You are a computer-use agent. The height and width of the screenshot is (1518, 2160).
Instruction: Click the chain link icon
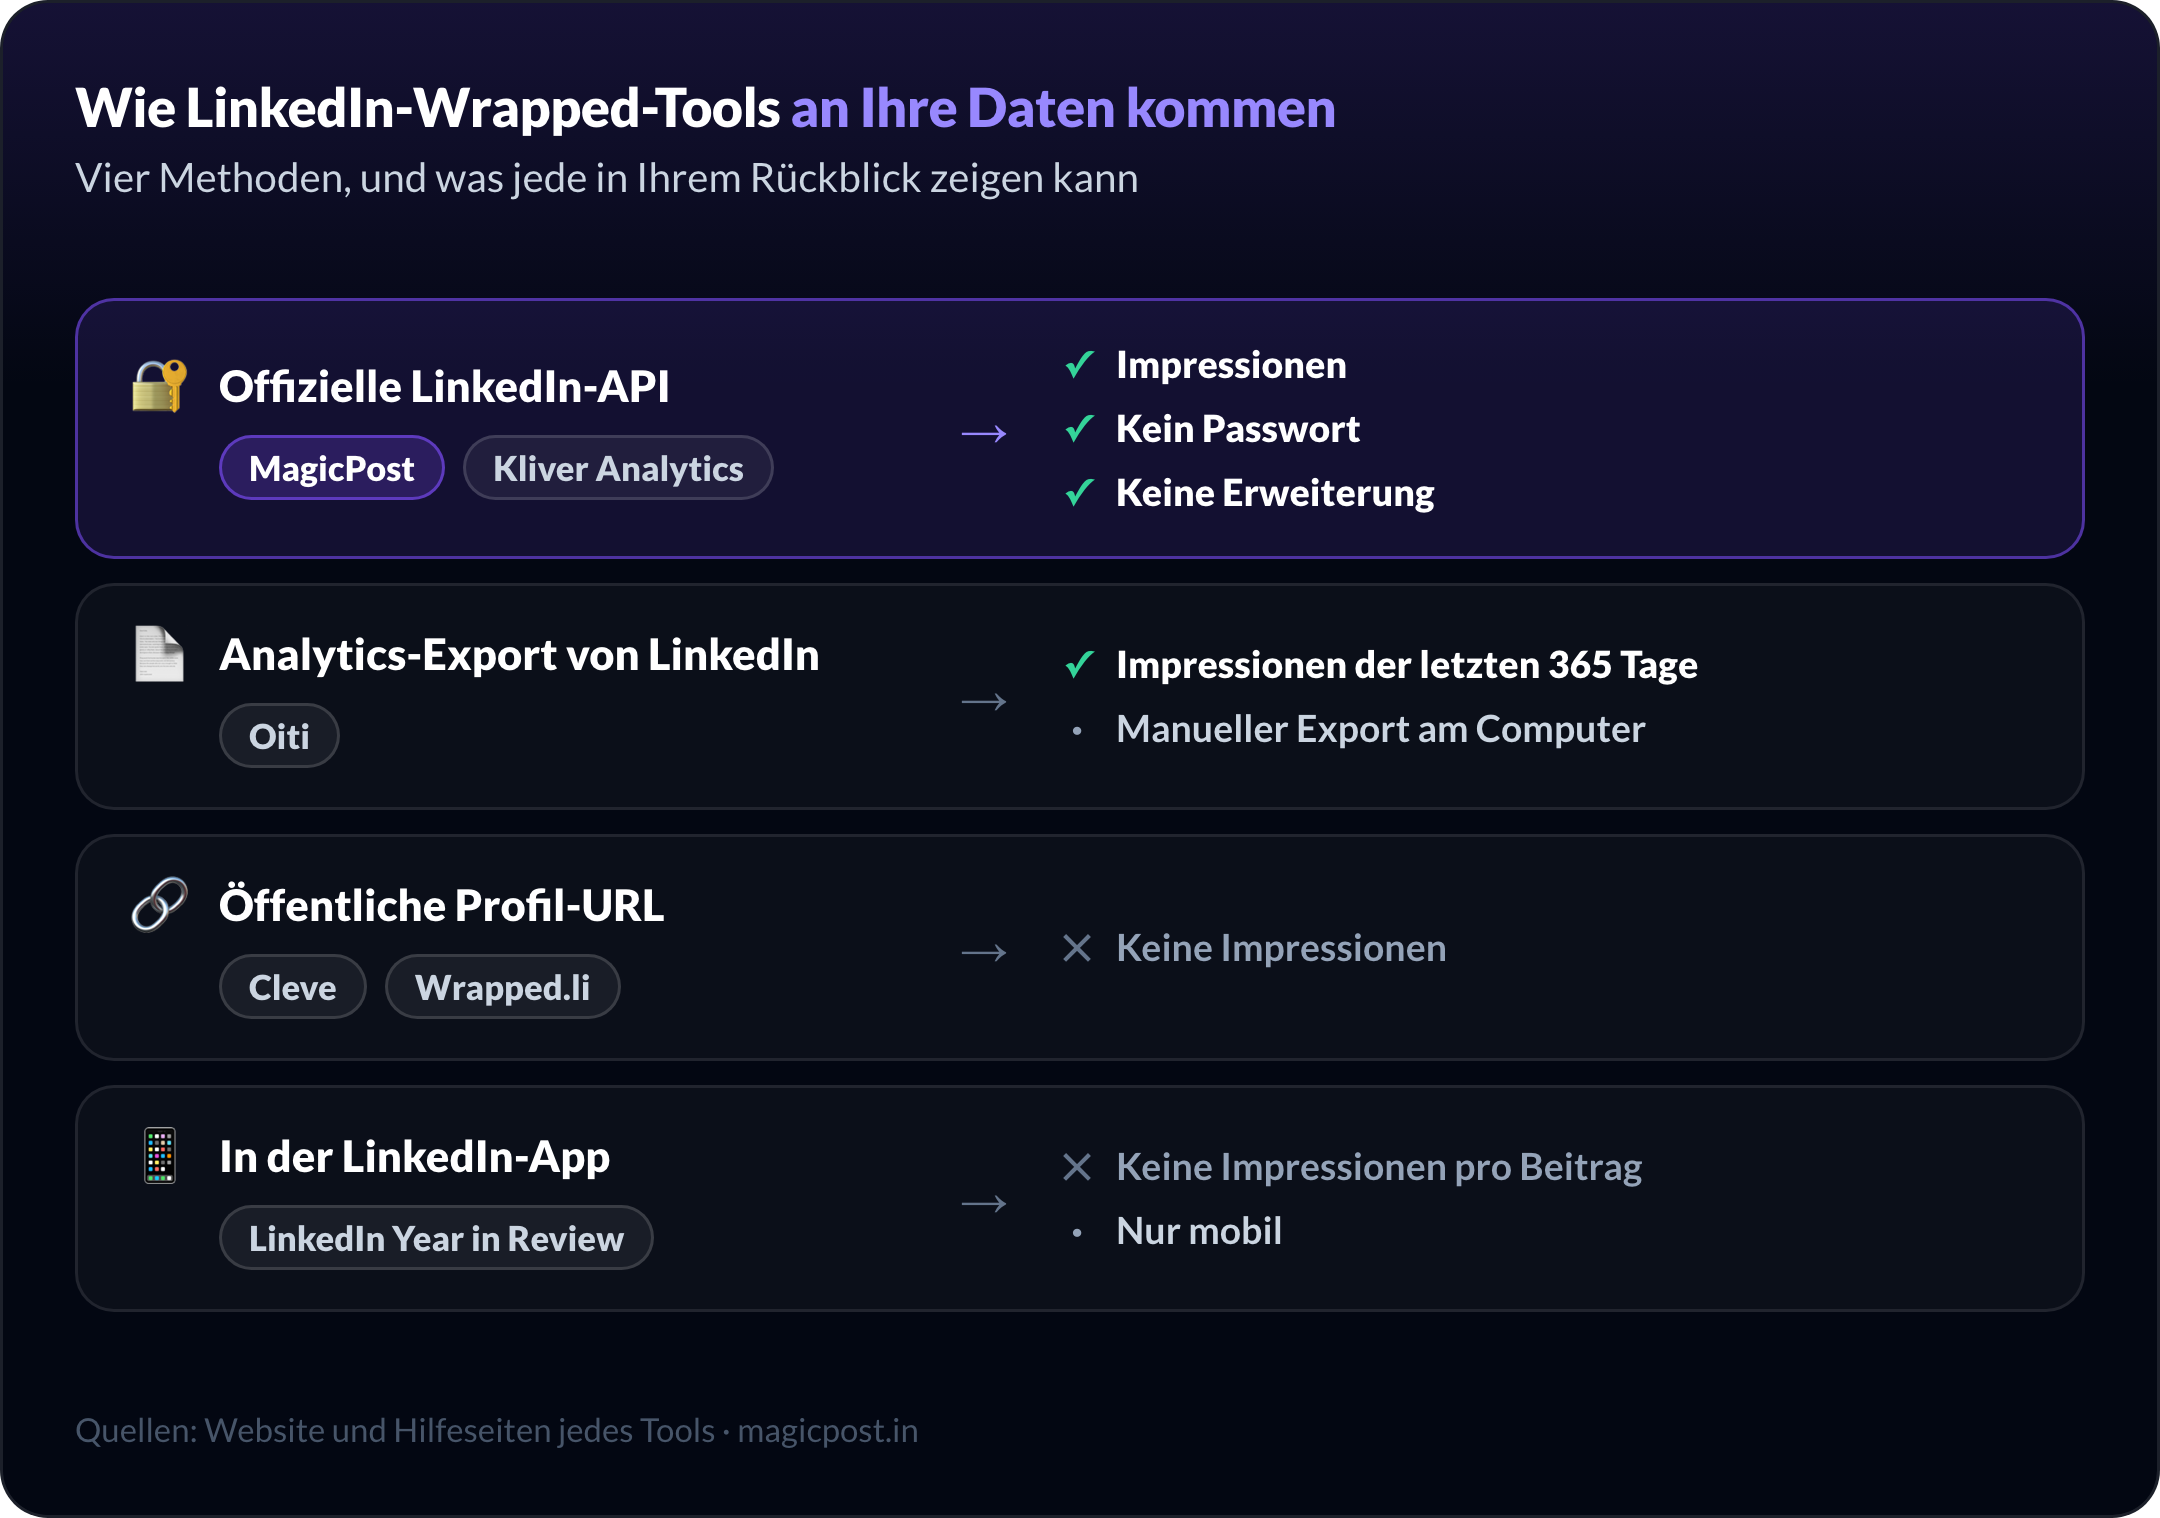pos(160,904)
